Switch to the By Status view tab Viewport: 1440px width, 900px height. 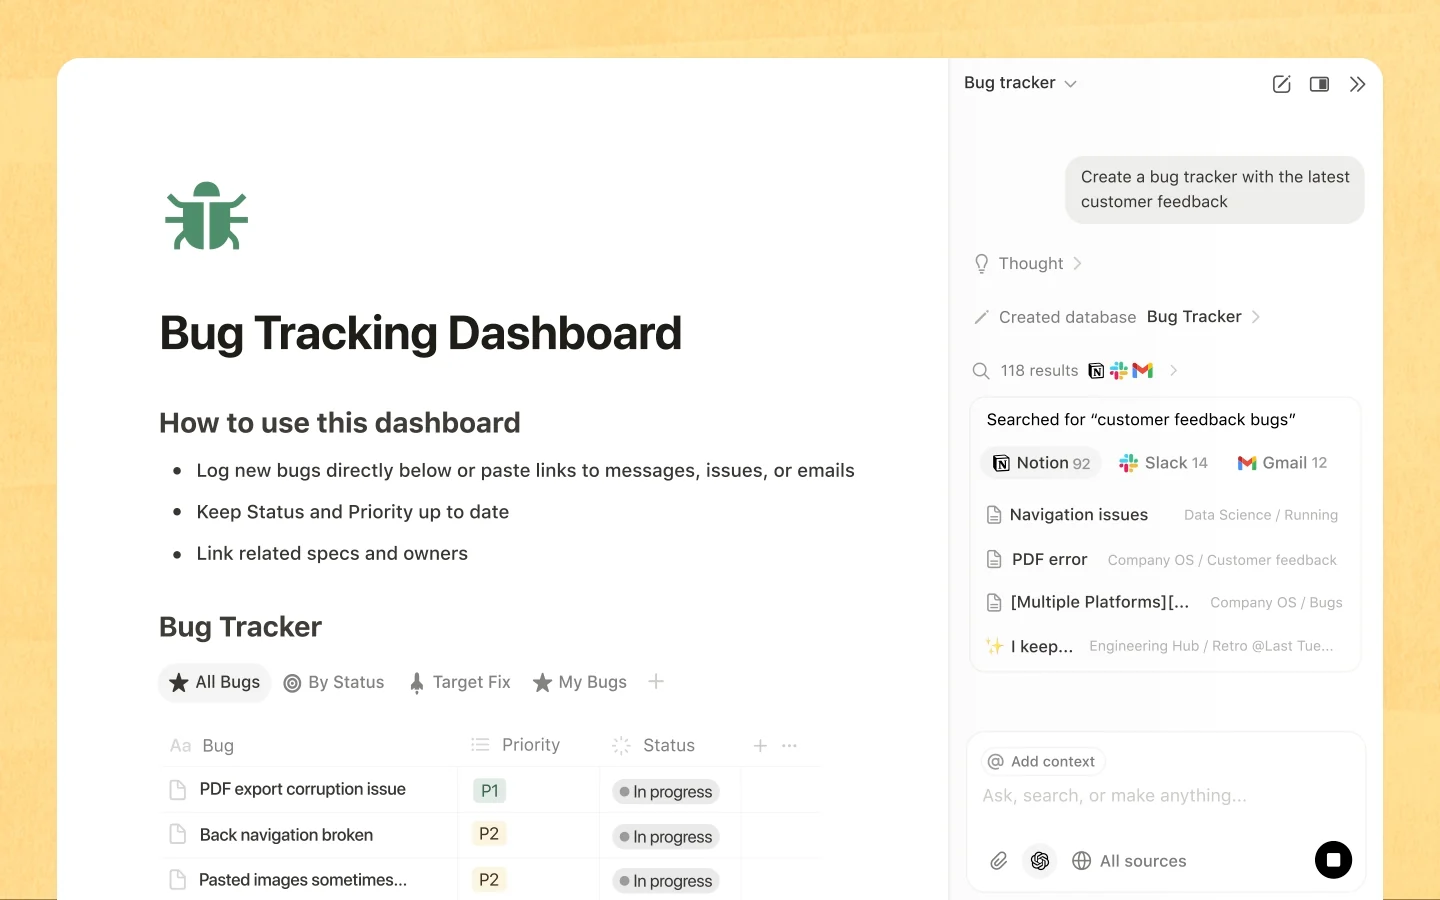pos(334,682)
